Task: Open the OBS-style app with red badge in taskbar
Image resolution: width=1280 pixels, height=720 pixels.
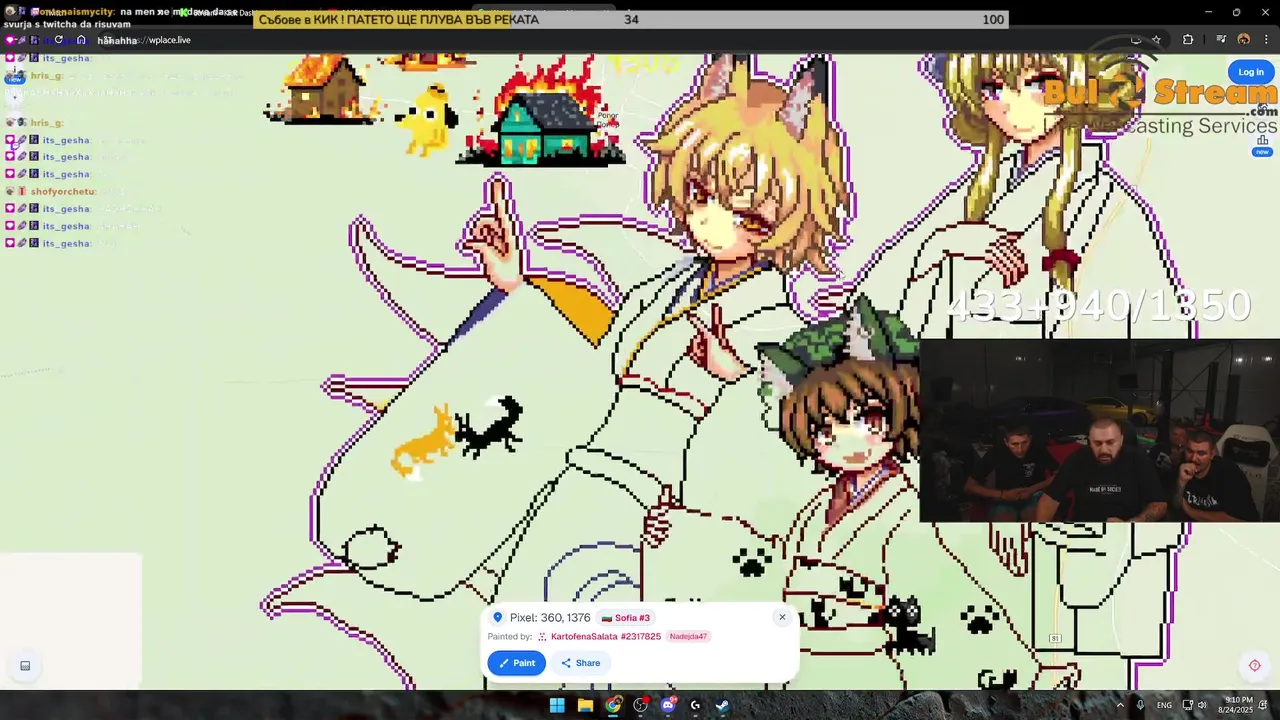Action: point(641,705)
